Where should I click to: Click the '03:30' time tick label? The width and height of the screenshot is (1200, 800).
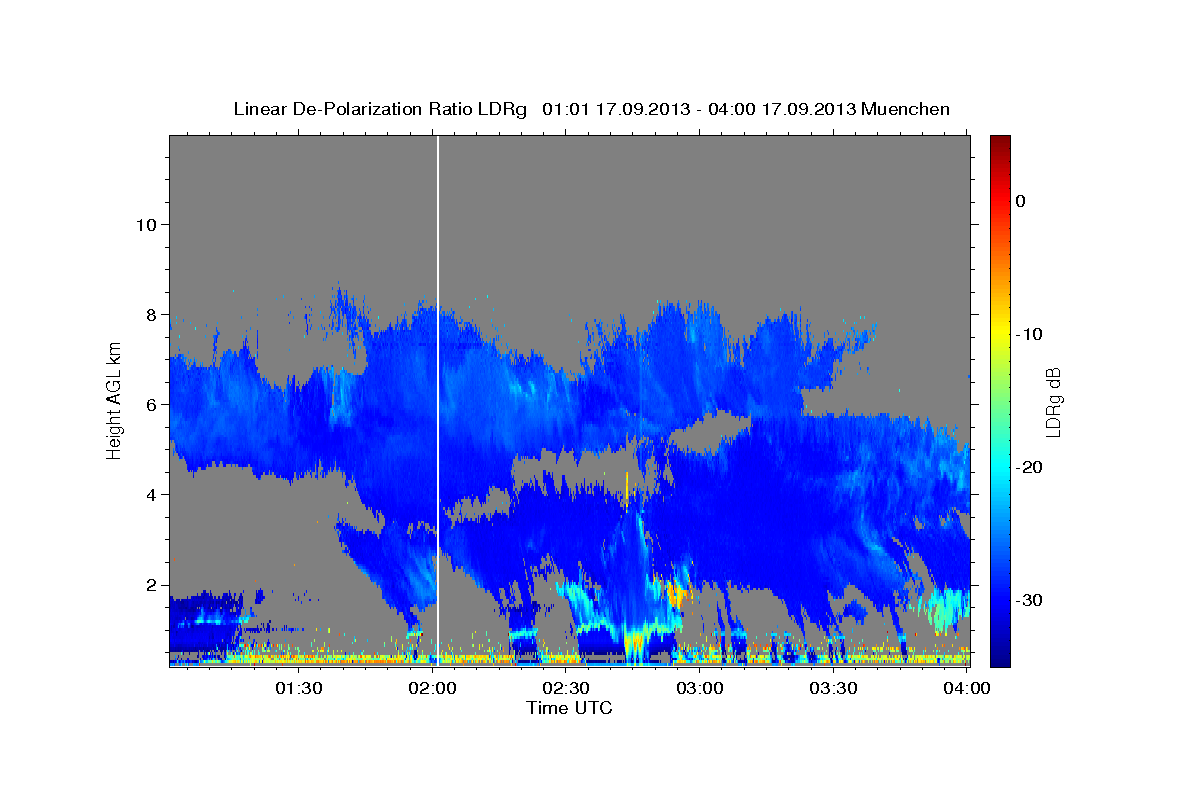[x=834, y=688]
